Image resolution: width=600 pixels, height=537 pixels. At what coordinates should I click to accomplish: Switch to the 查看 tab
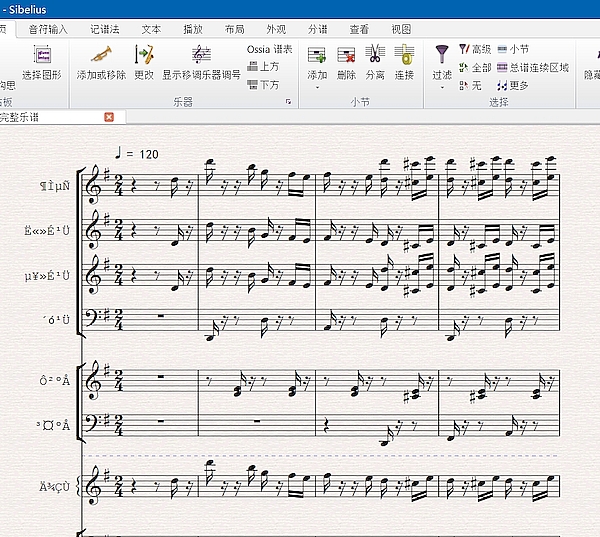click(359, 29)
